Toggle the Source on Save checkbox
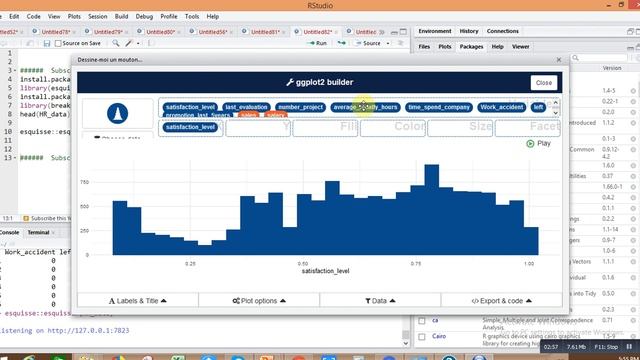 click(x=58, y=43)
